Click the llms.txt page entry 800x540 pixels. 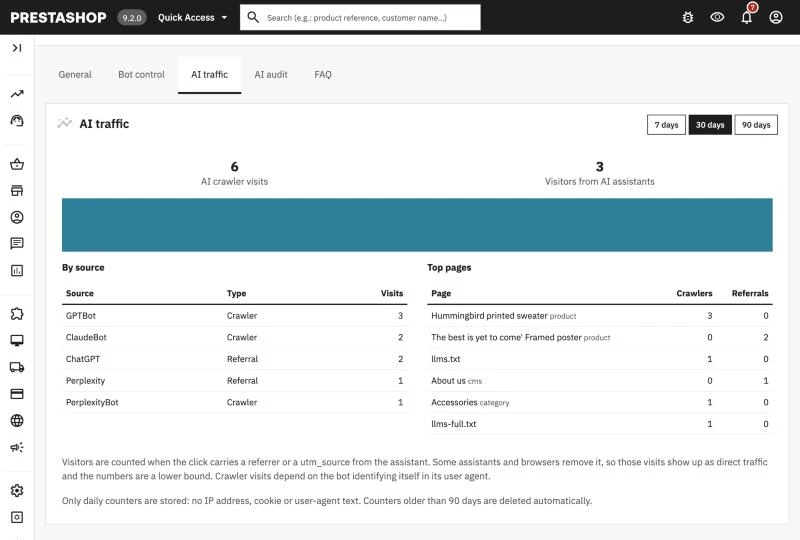445,359
